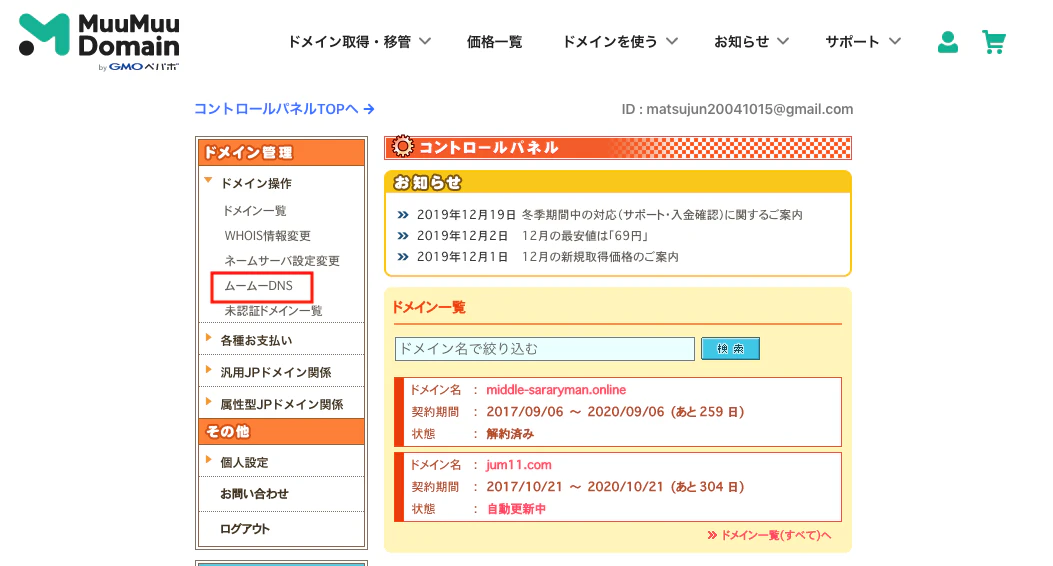Open the shopping cart icon
Viewport: 1053px width, 566px height.
pos(994,42)
